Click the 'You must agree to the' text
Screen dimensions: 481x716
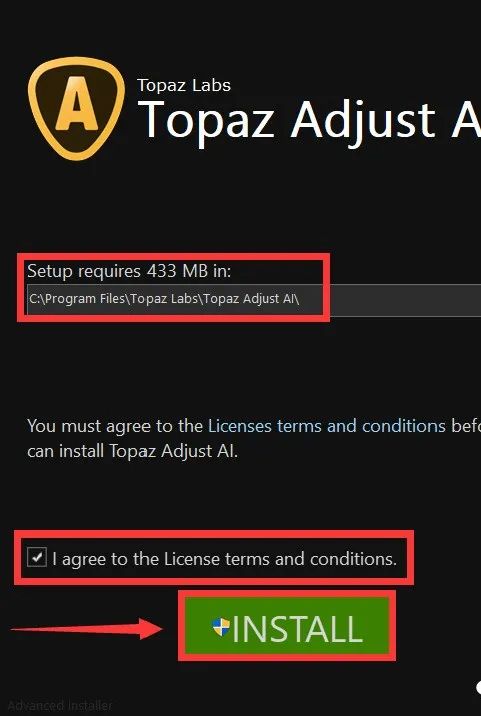115,426
